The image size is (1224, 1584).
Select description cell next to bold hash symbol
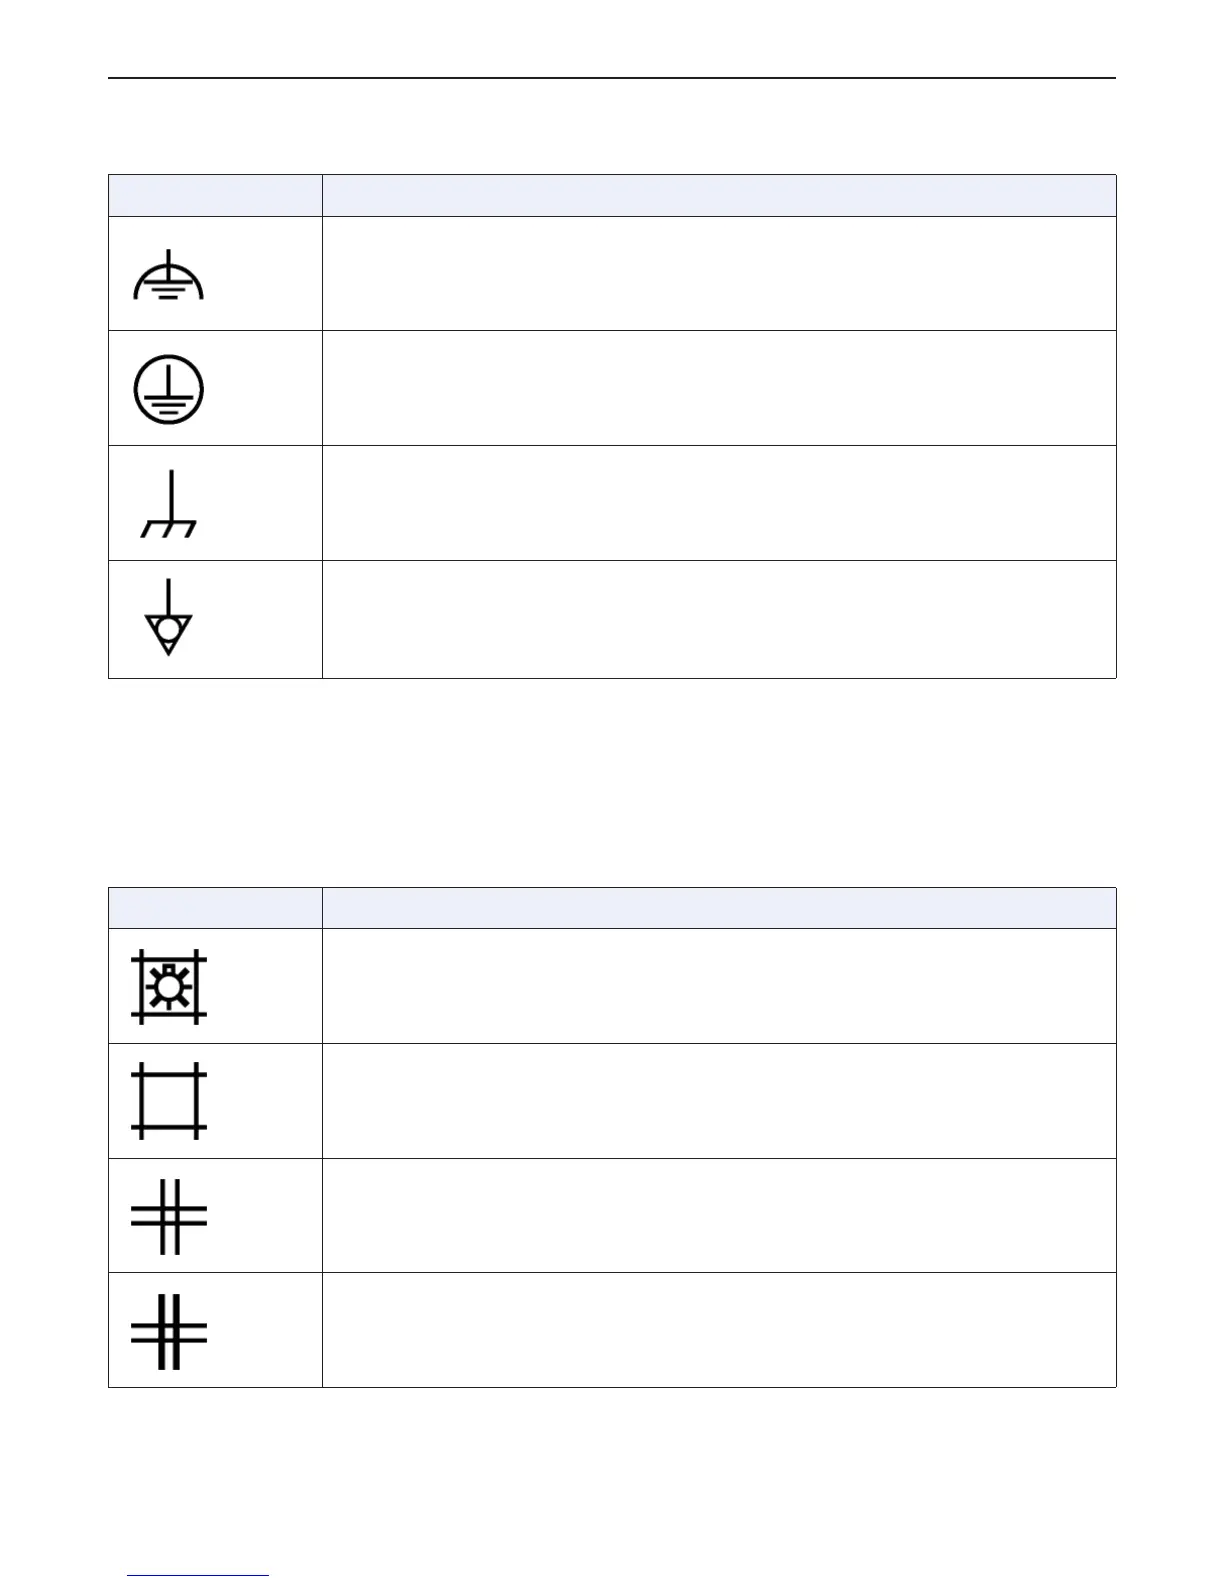(719, 1330)
